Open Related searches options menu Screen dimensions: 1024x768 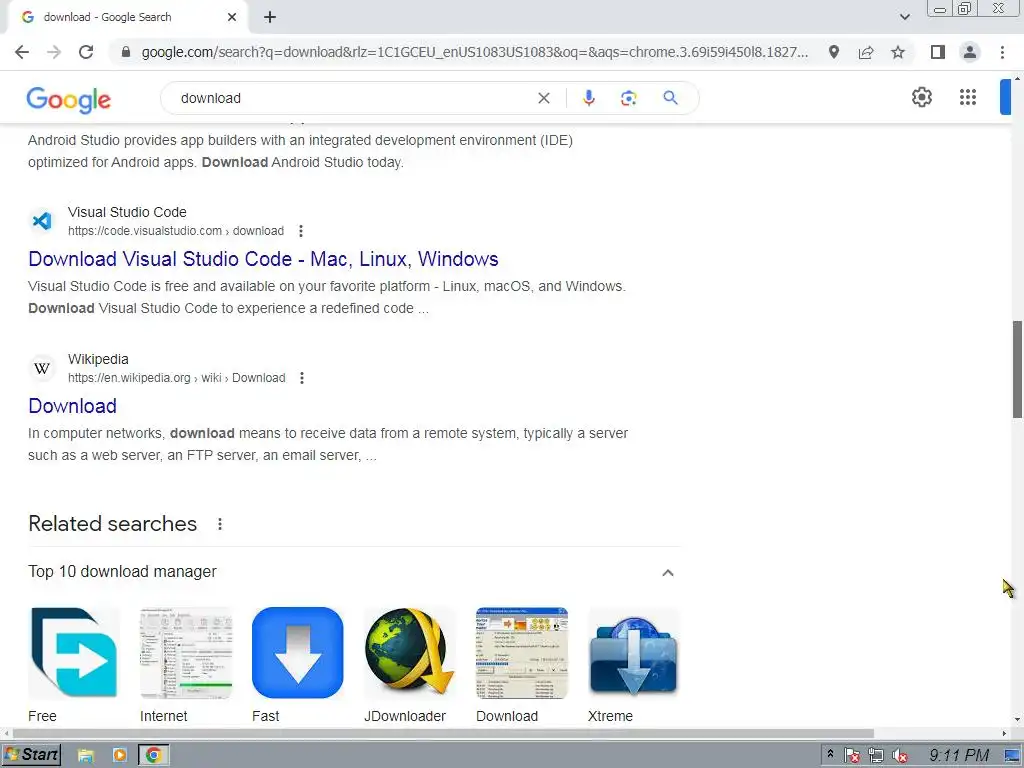[x=220, y=524]
